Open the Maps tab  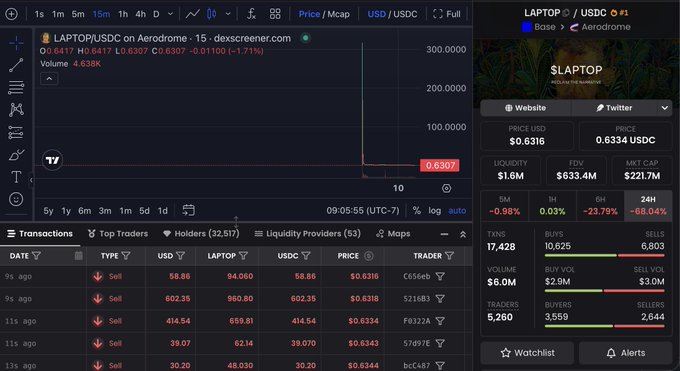[393, 233]
